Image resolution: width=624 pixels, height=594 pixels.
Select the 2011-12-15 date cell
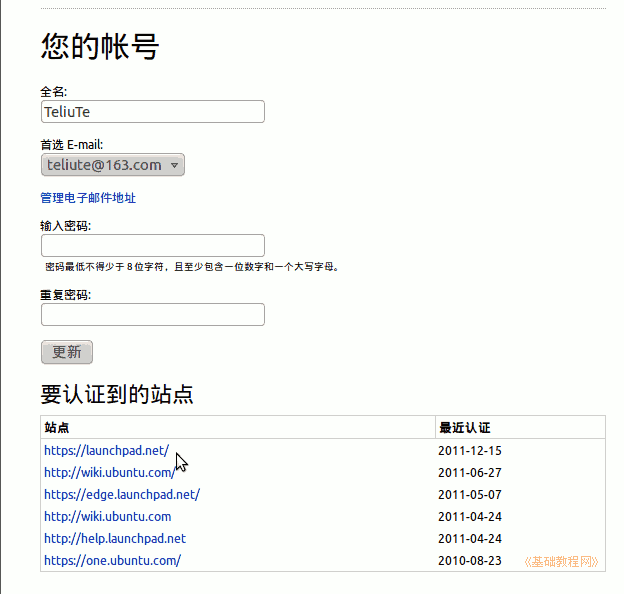(470, 451)
